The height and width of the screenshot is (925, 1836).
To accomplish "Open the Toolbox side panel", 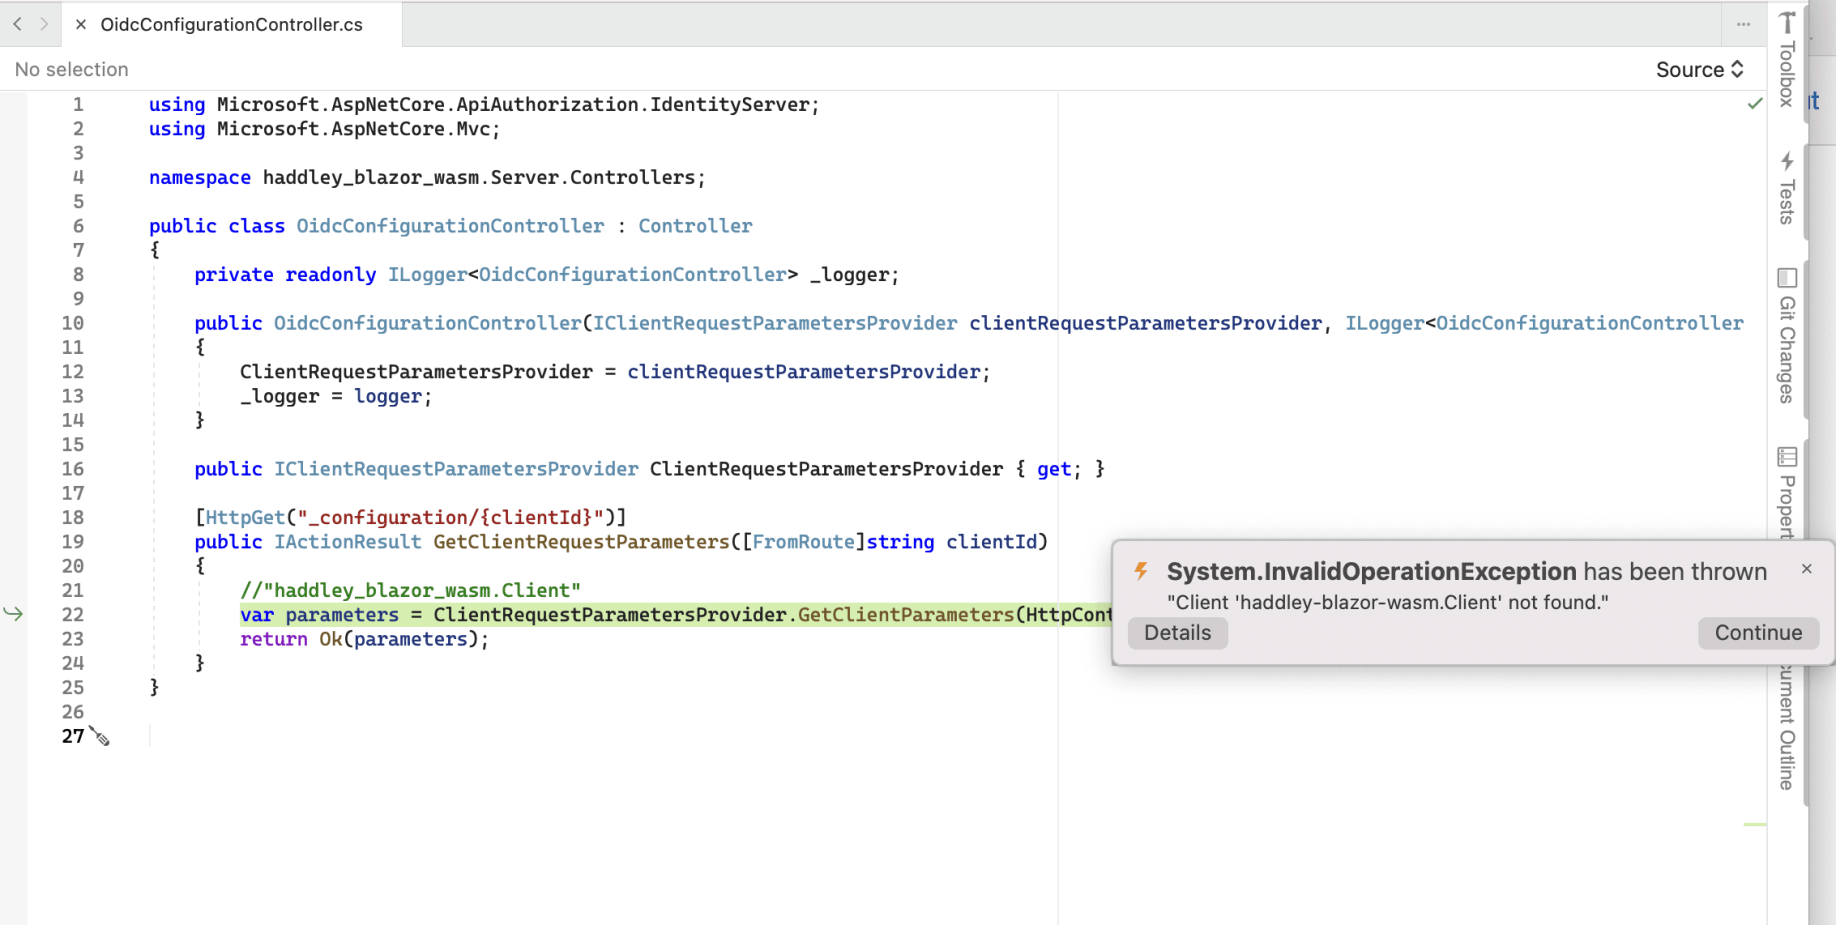I will pyautogui.click(x=1787, y=60).
